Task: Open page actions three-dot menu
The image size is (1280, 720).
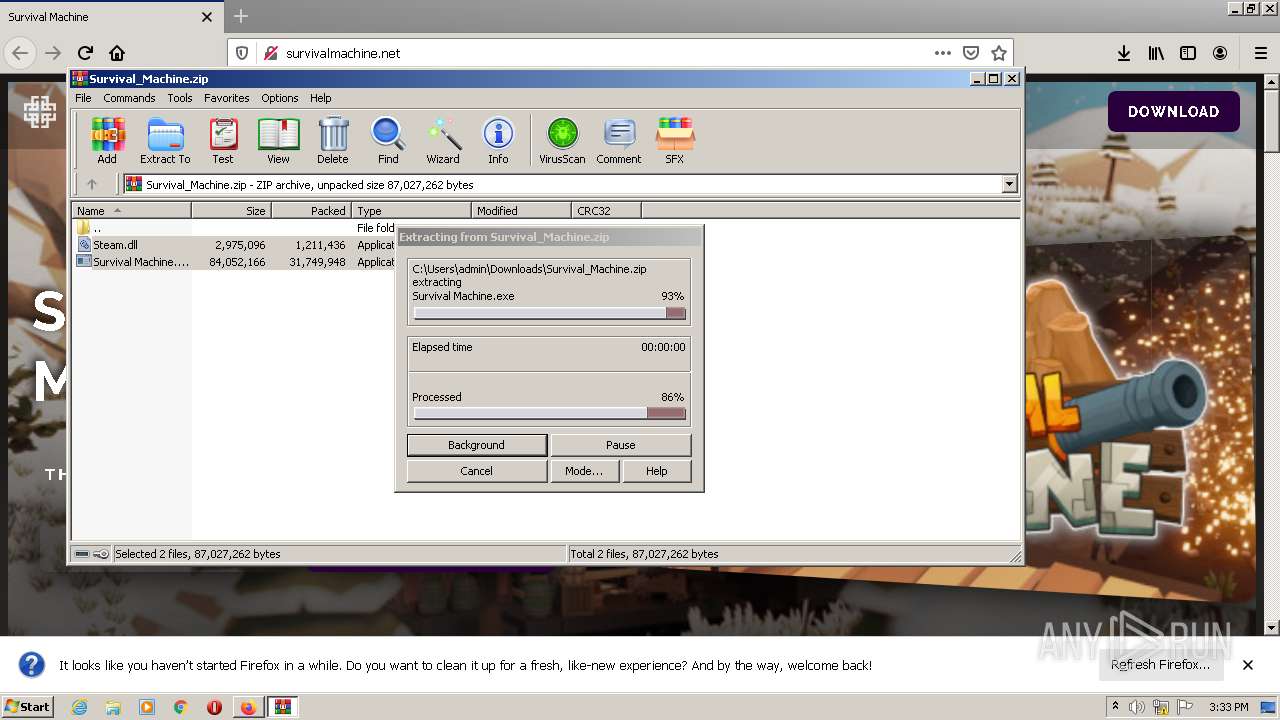Action: (x=942, y=53)
